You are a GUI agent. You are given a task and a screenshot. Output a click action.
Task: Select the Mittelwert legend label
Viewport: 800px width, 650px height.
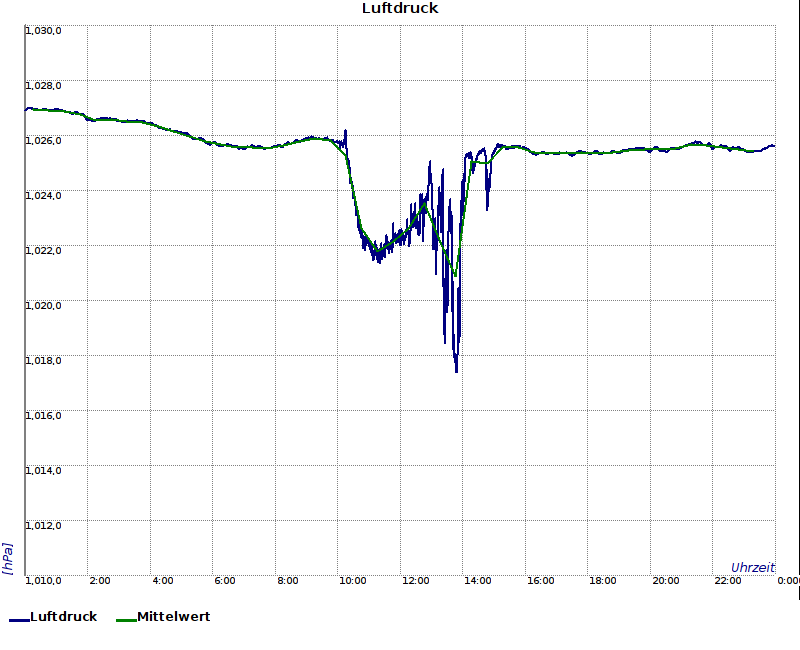point(174,616)
